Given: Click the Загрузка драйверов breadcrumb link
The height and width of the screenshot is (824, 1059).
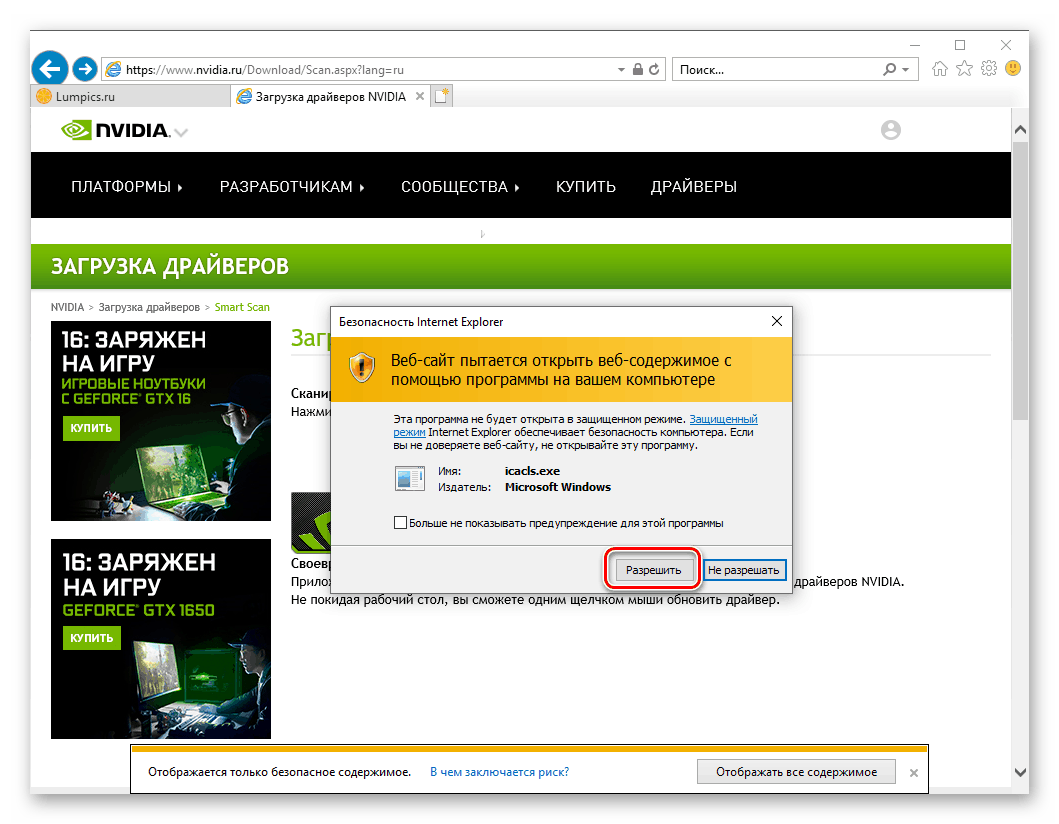Looking at the screenshot, I should tap(149, 307).
